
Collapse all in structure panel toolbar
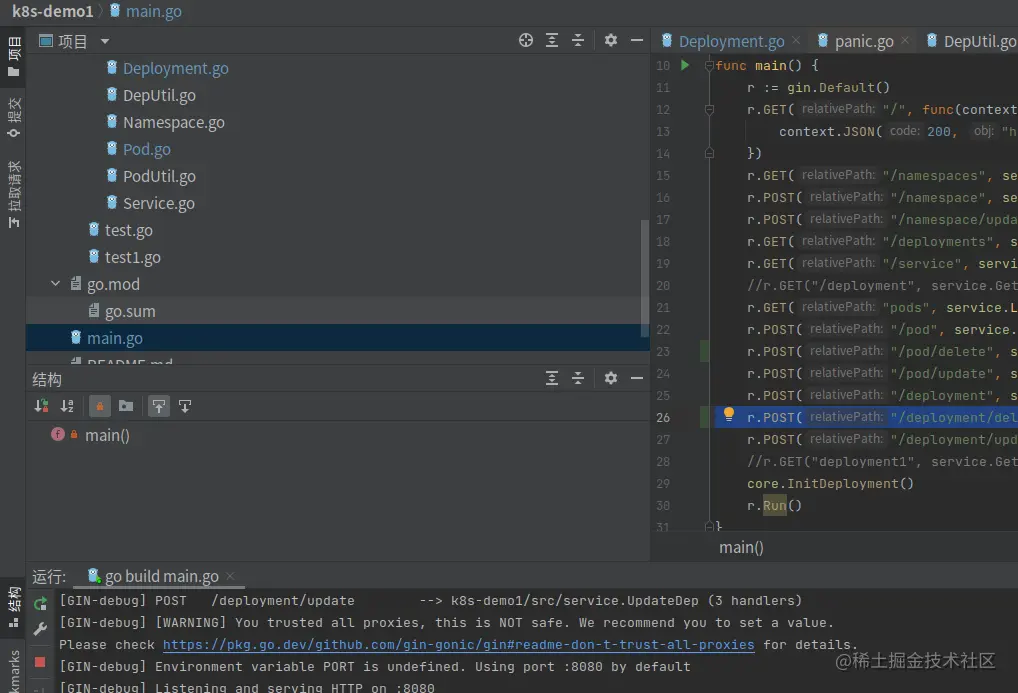pyautogui.click(x=578, y=378)
